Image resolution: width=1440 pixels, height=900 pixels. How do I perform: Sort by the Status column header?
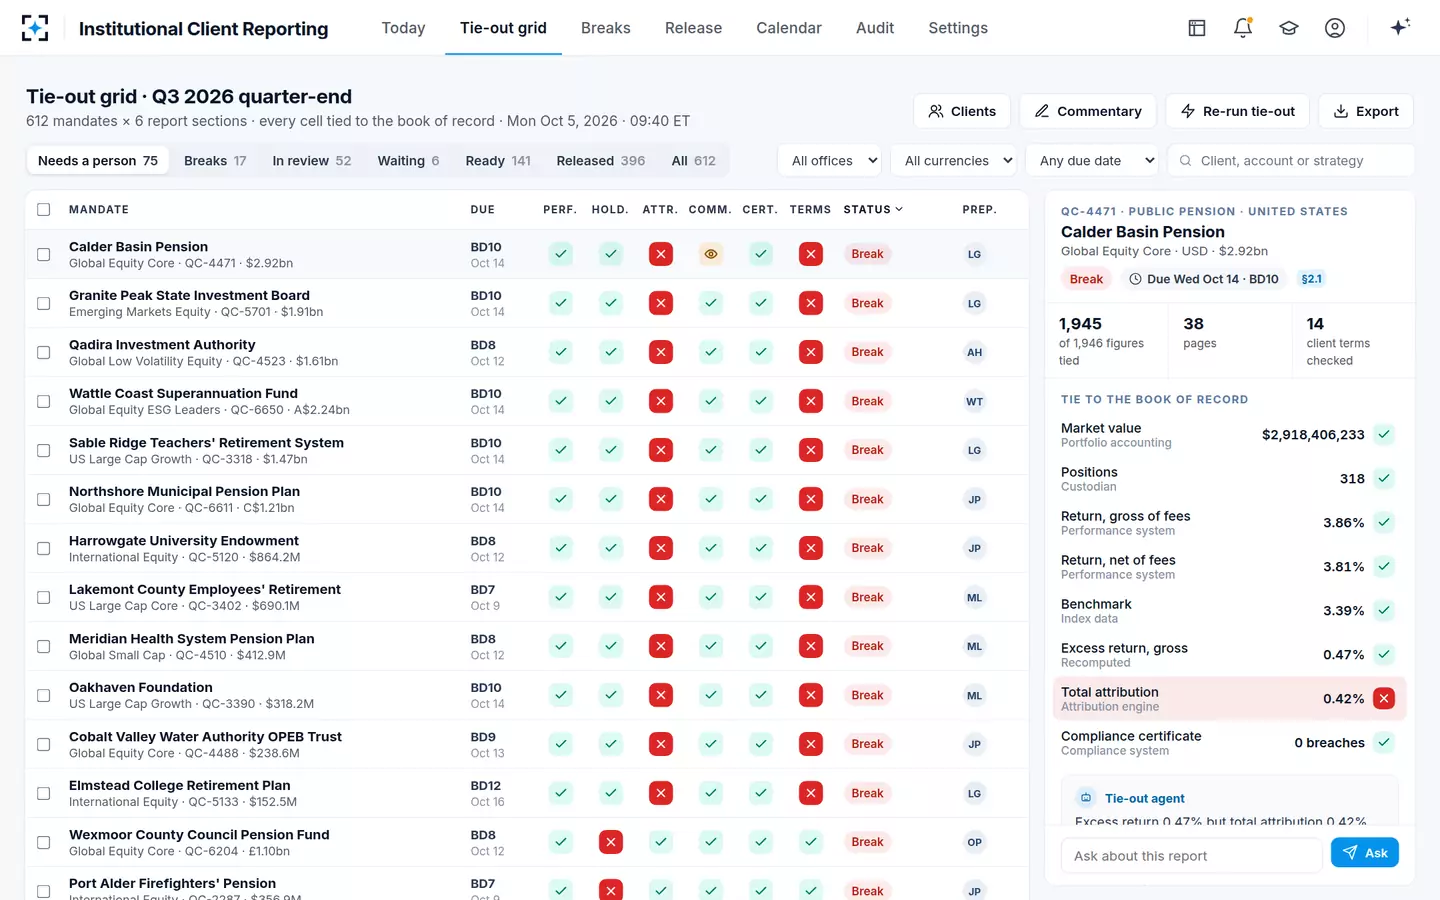(873, 210)
